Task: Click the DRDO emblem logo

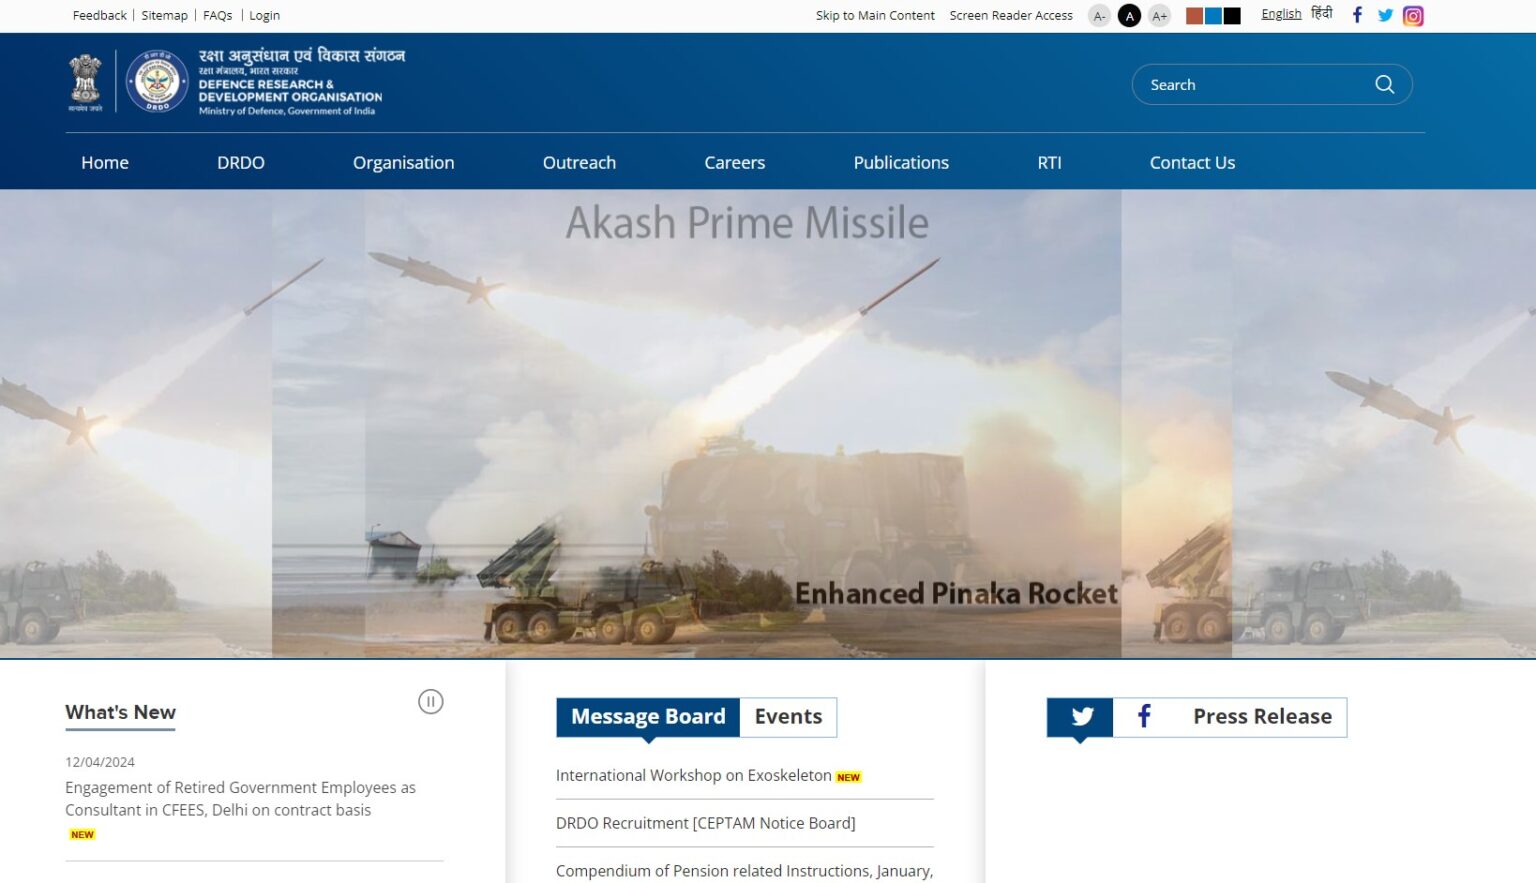Action: click(156, 82)
